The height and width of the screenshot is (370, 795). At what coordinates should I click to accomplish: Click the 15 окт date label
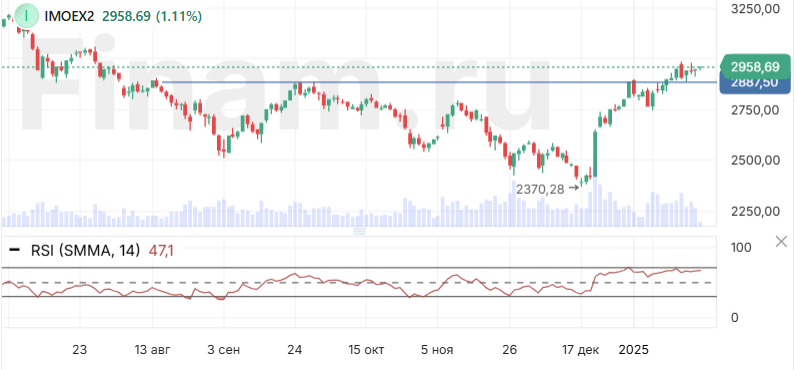(367, 350)
